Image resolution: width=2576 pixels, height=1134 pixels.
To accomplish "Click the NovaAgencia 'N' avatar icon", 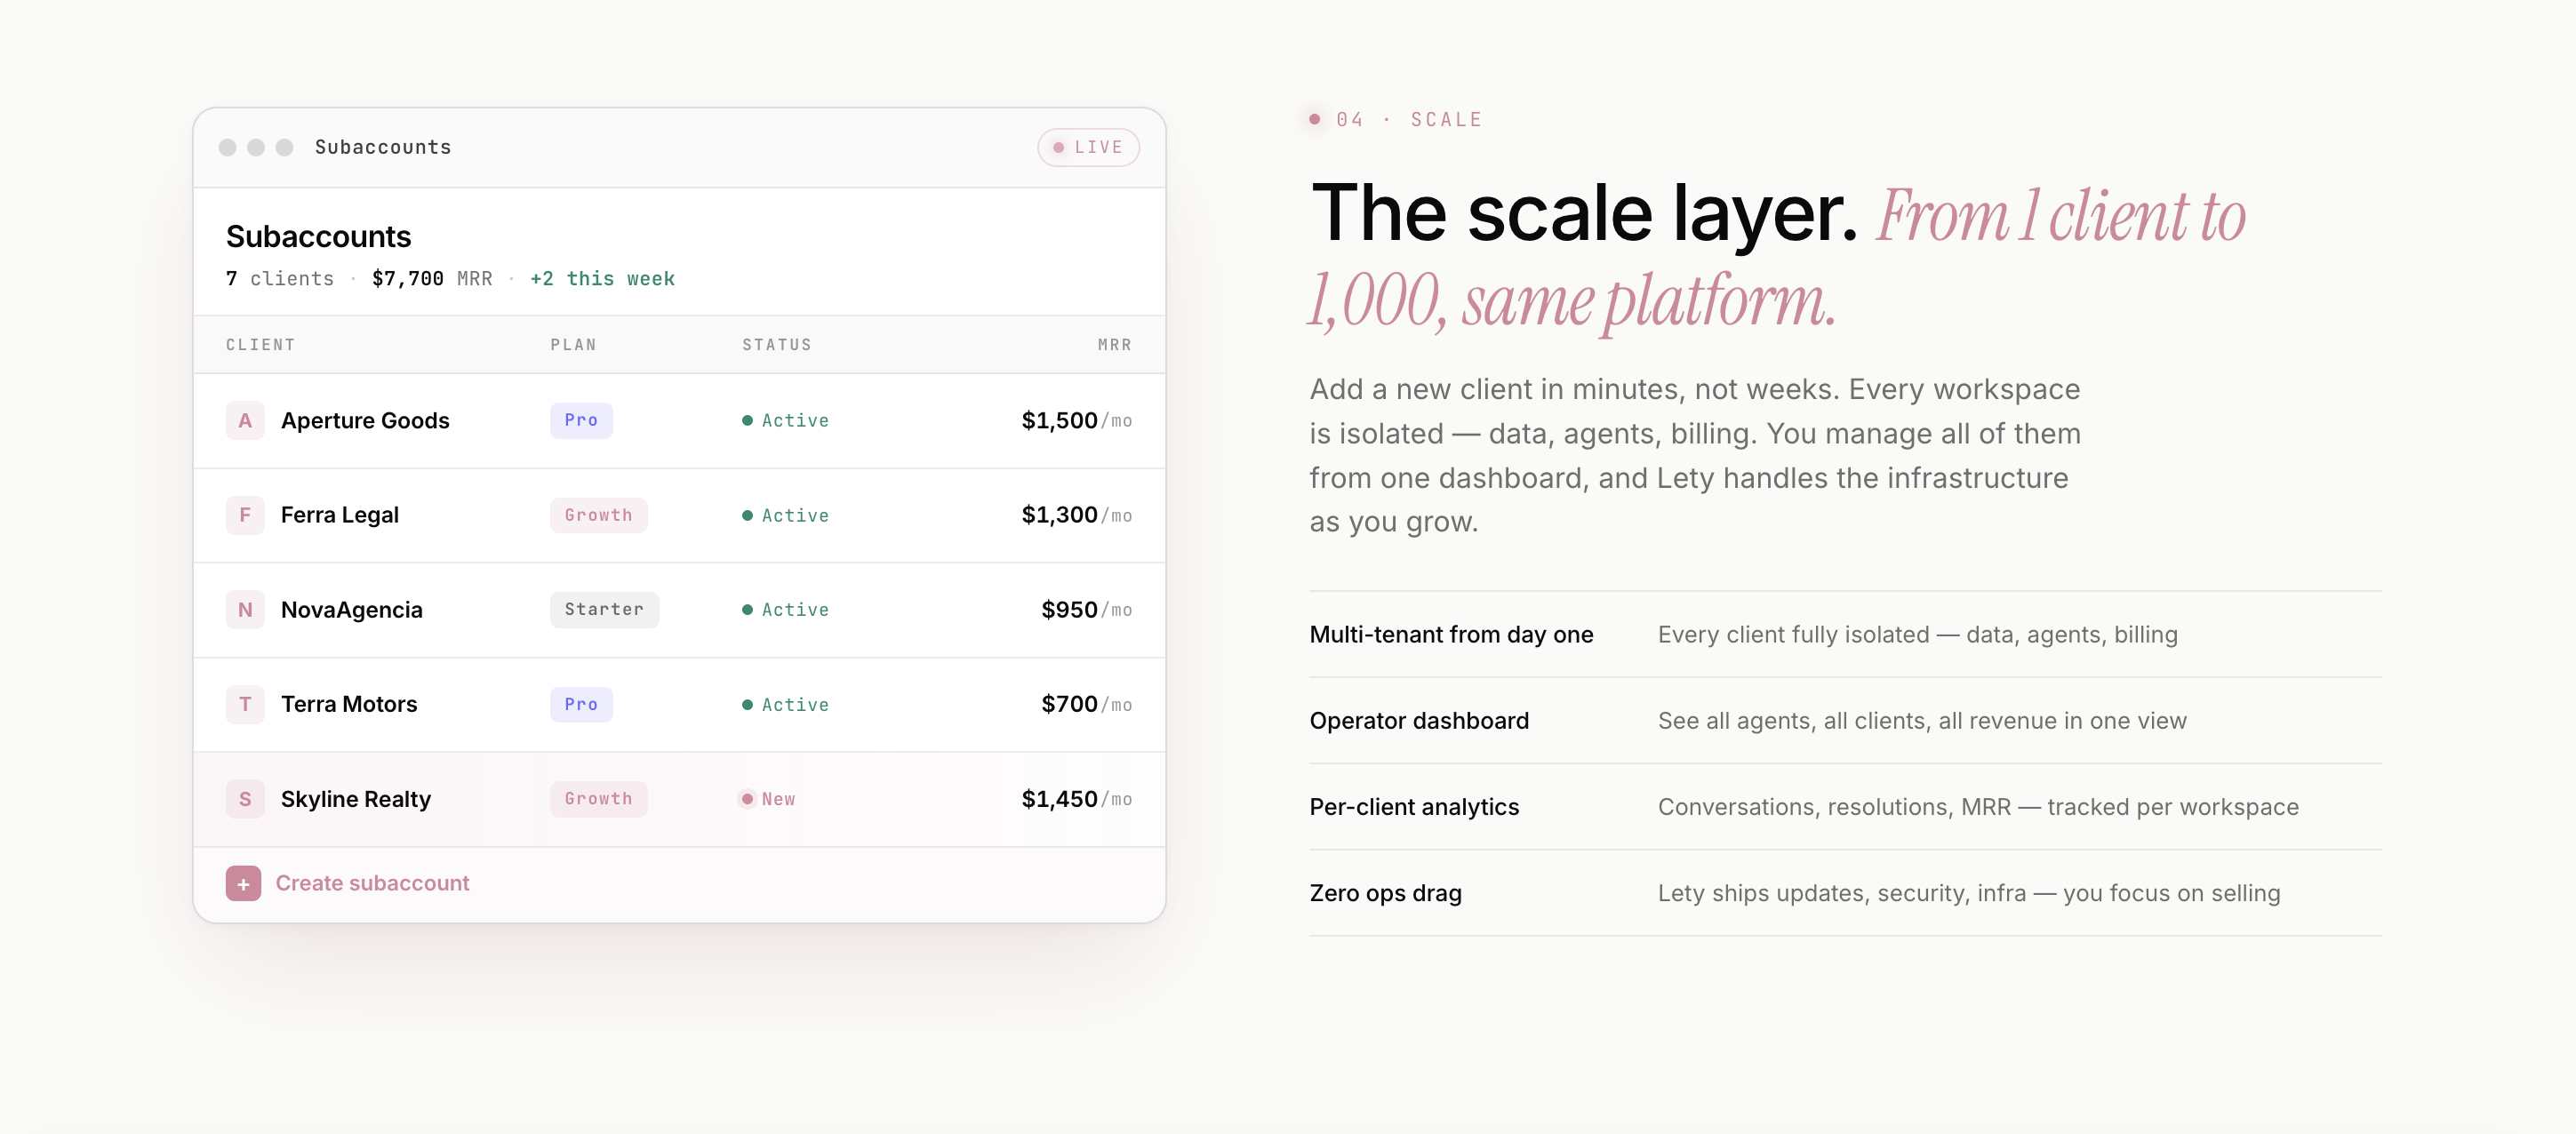I will click(x=245, y=610).
